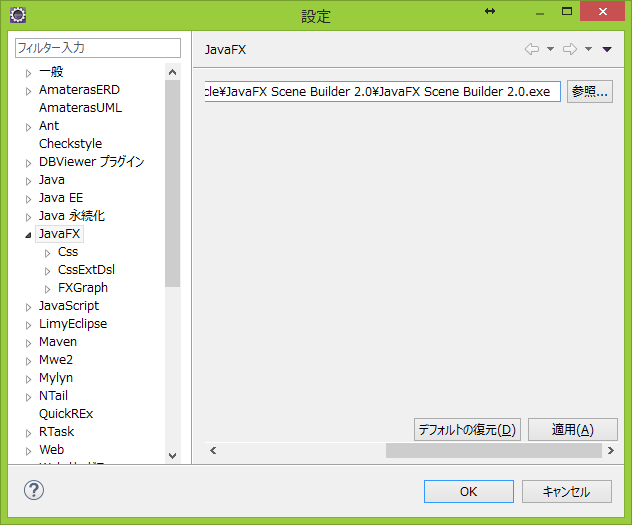The image size is (632, 525).
Task: Open the forward history dropdown arrow
Action: pyautogui.click(x=588, y=49)
